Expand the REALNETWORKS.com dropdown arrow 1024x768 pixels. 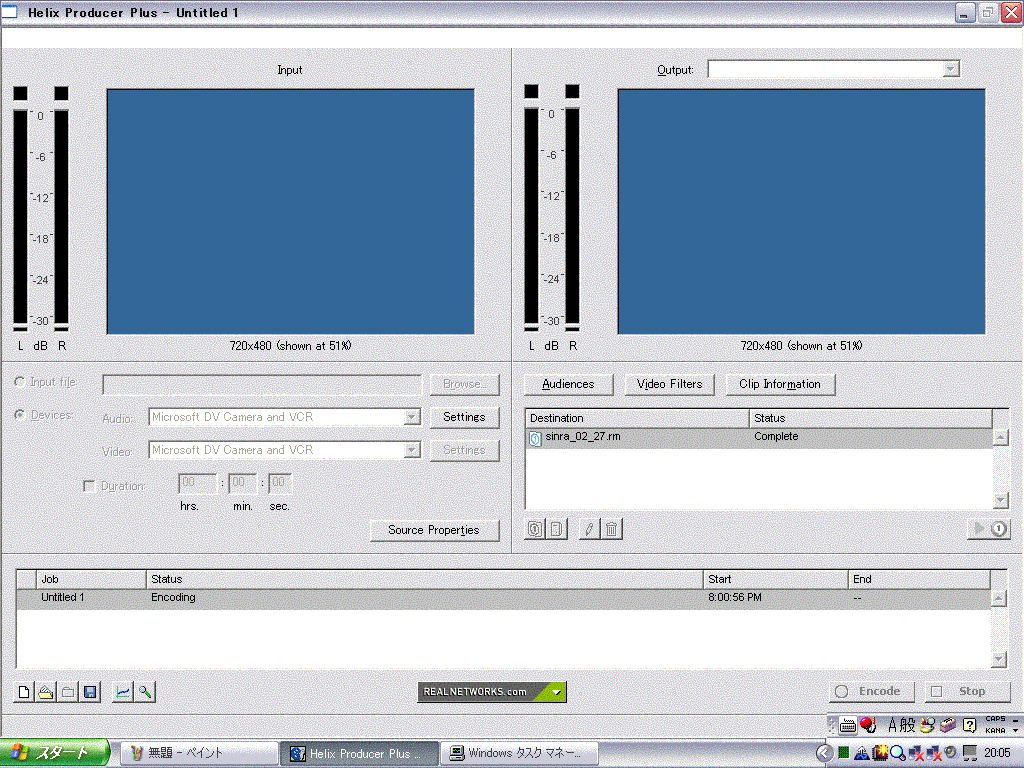[557, 691]
